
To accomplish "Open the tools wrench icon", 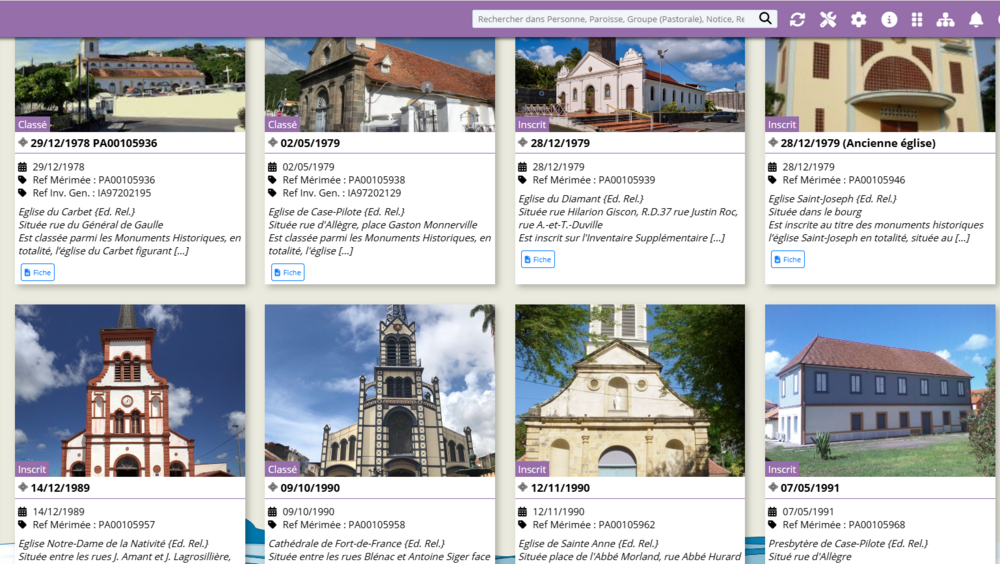I will click(x=828, y=19).
